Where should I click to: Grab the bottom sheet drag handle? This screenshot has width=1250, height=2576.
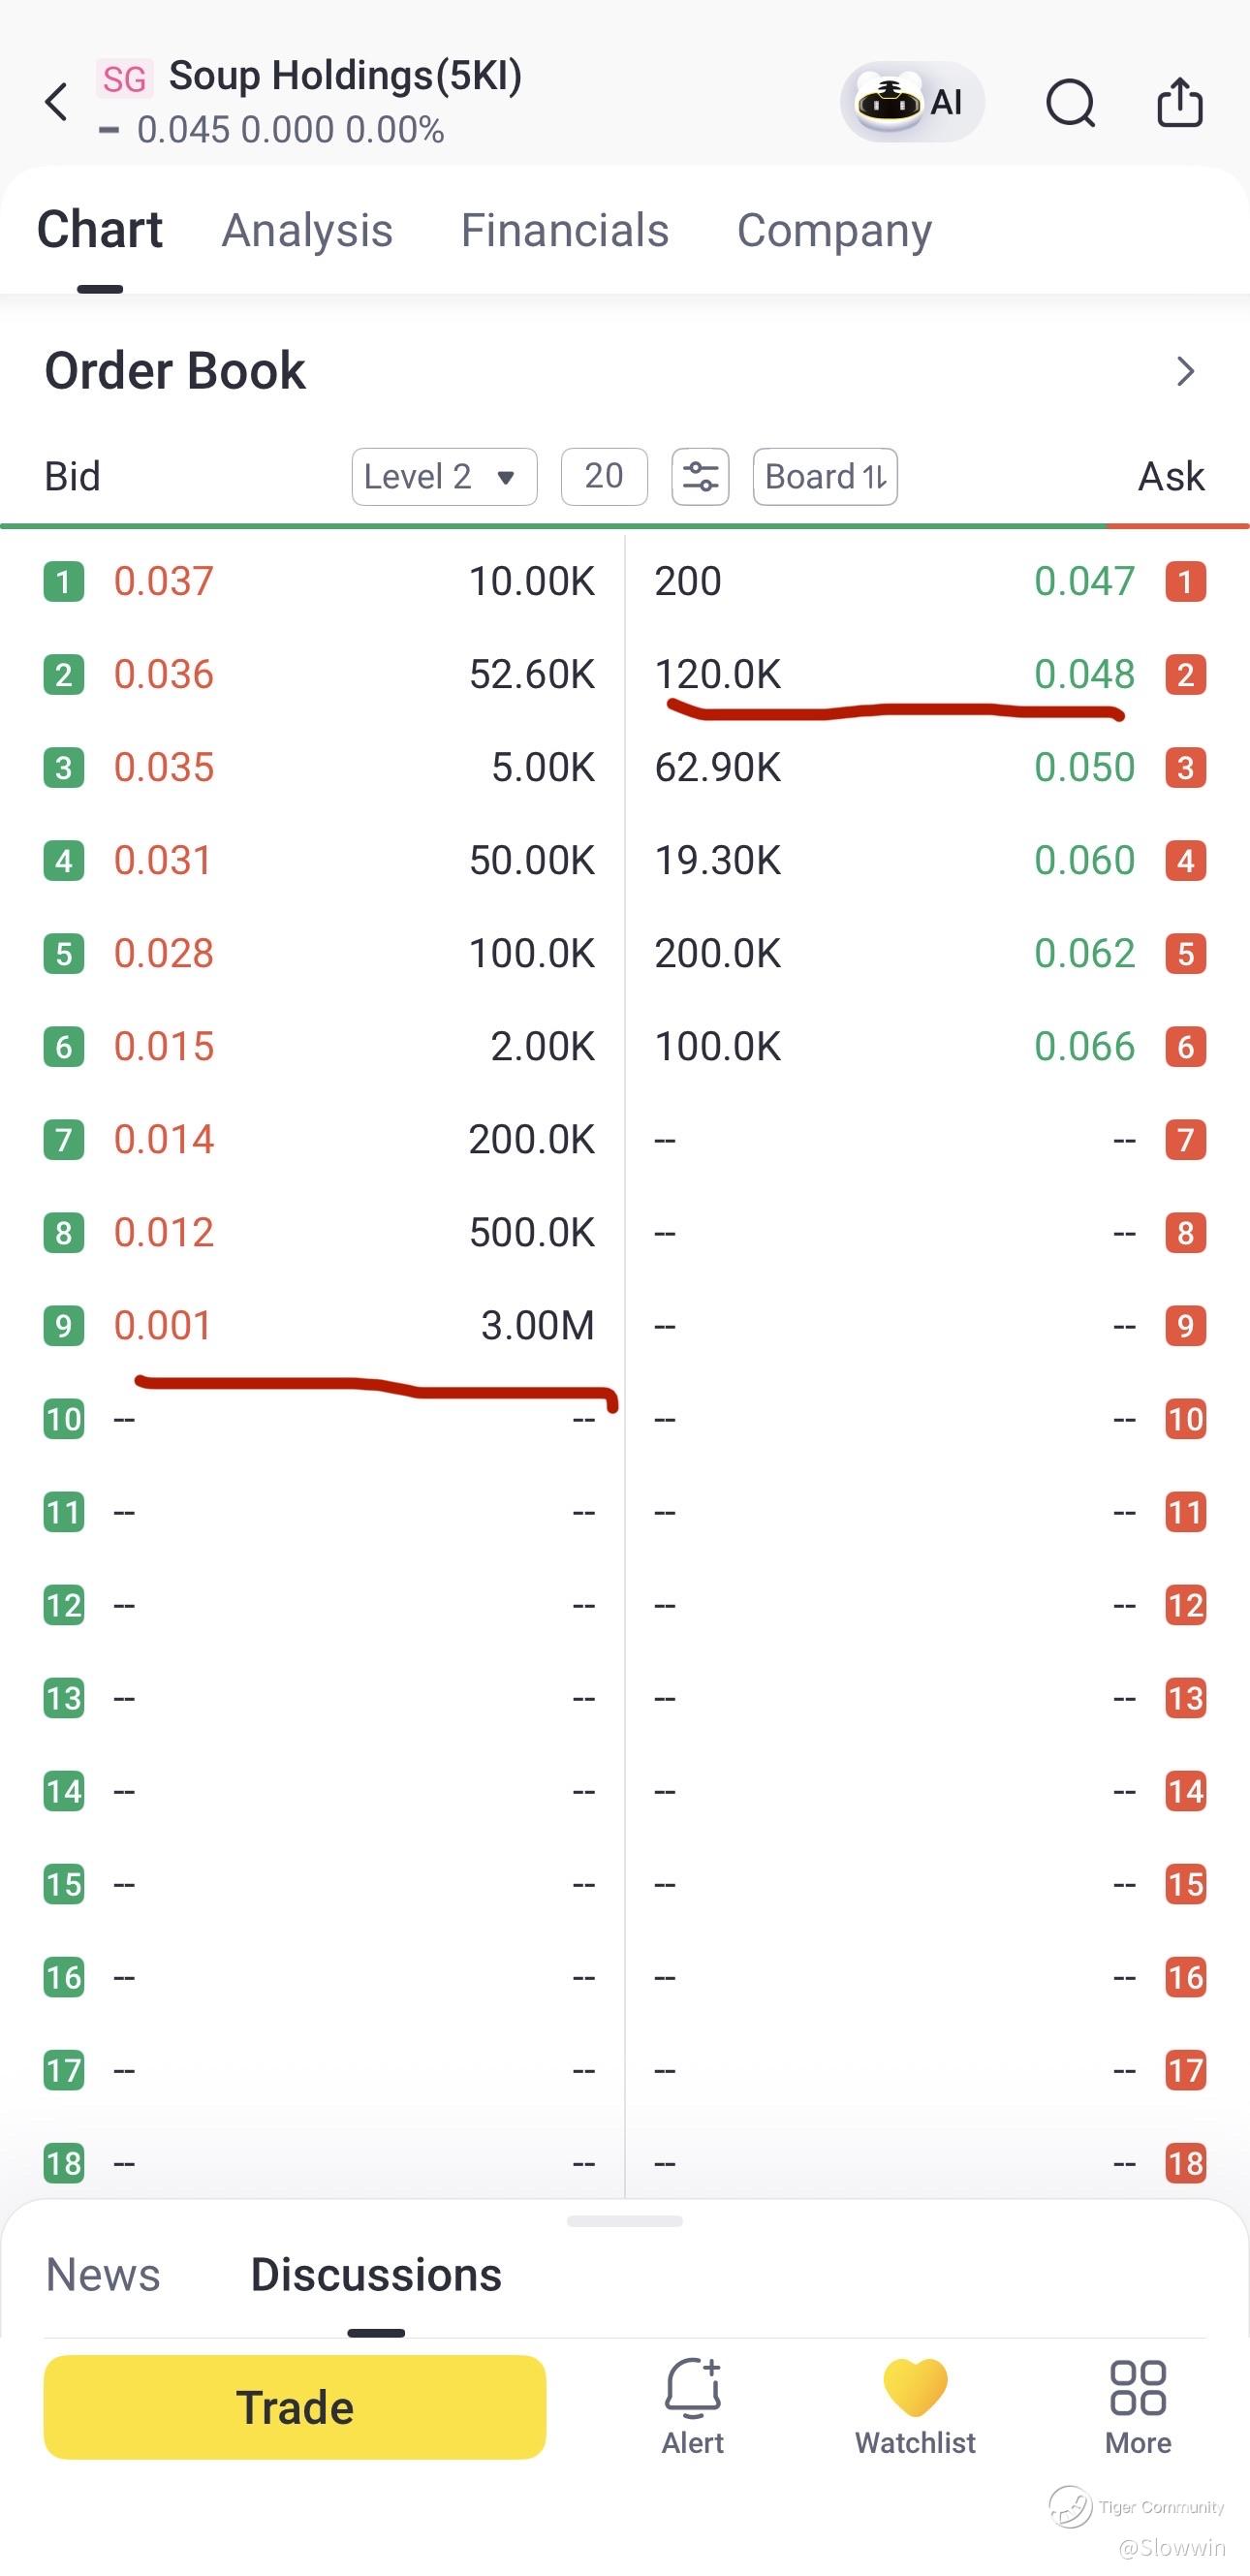point(625,2221)
